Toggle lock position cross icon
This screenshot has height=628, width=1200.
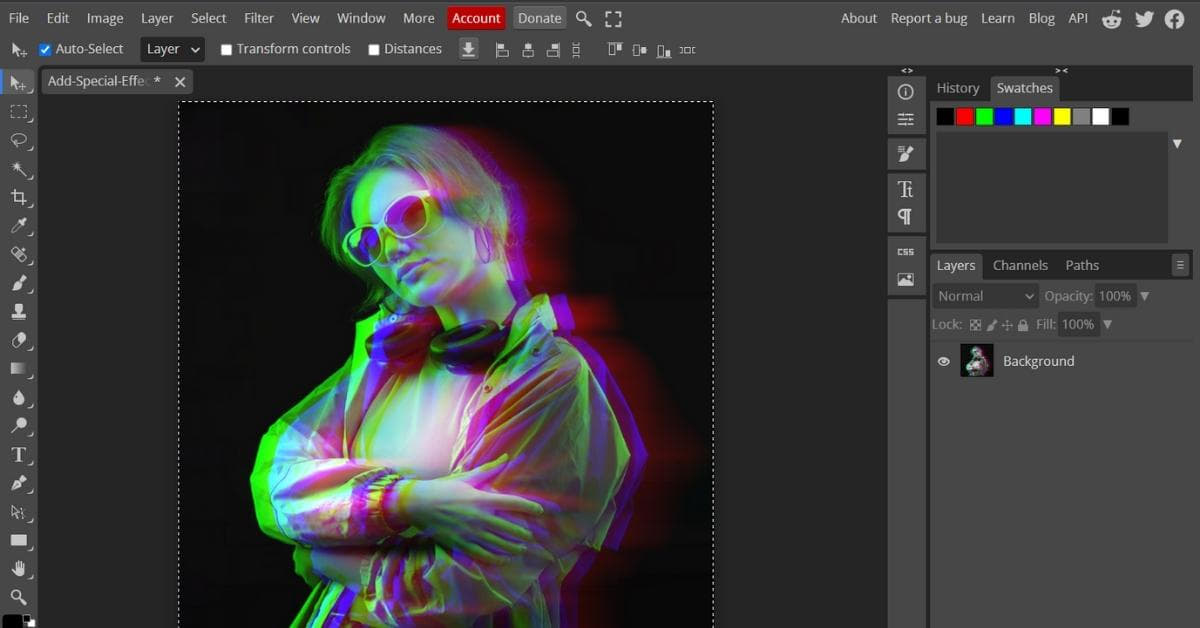1007,325
